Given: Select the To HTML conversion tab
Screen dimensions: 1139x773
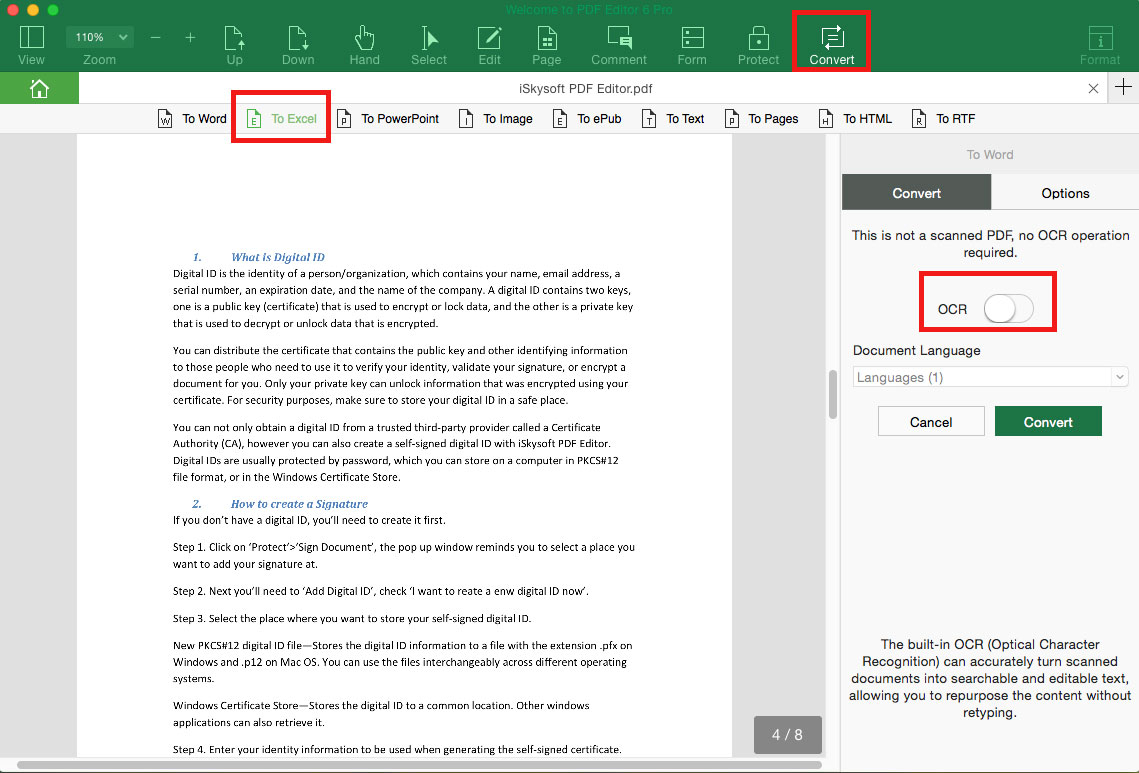Looking at the screenshot, I should [x=855, y=118].
